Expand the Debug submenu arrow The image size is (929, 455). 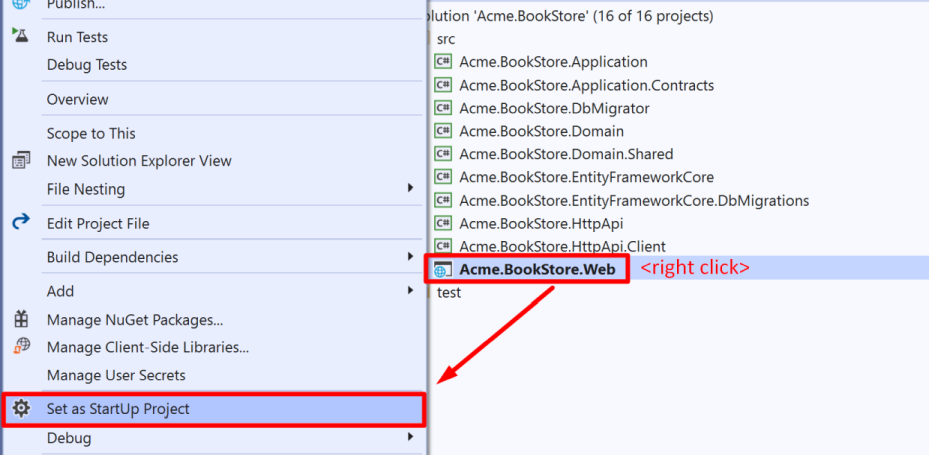tap(410, 438)
